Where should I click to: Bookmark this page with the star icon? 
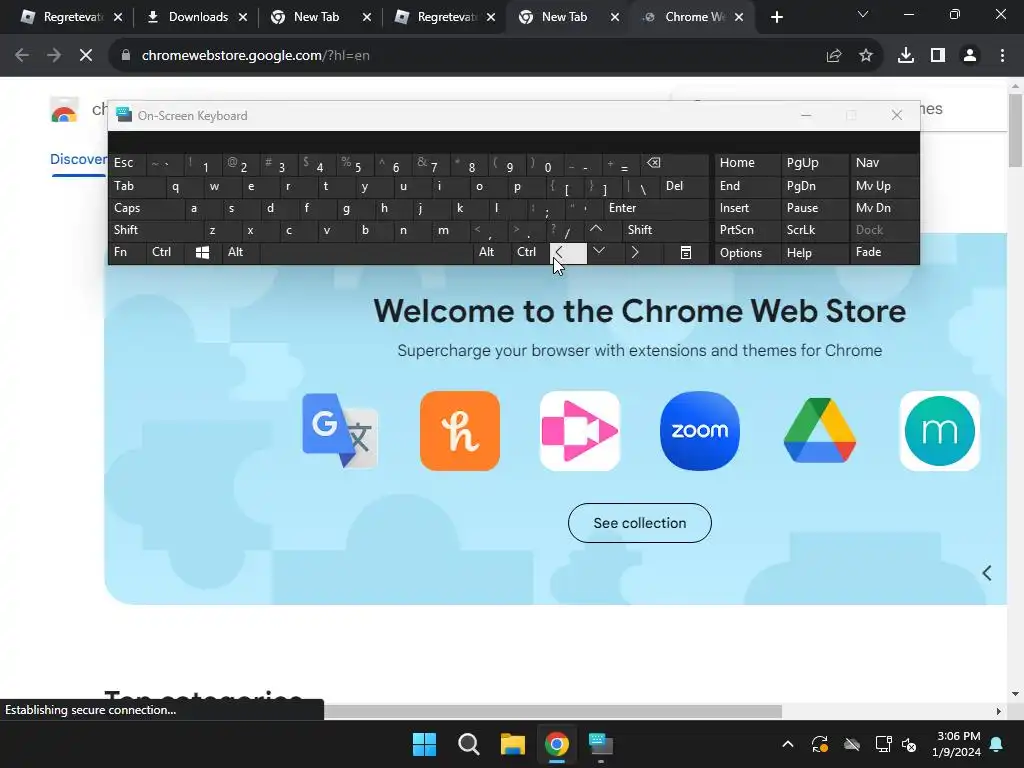[x=866, y=56]
